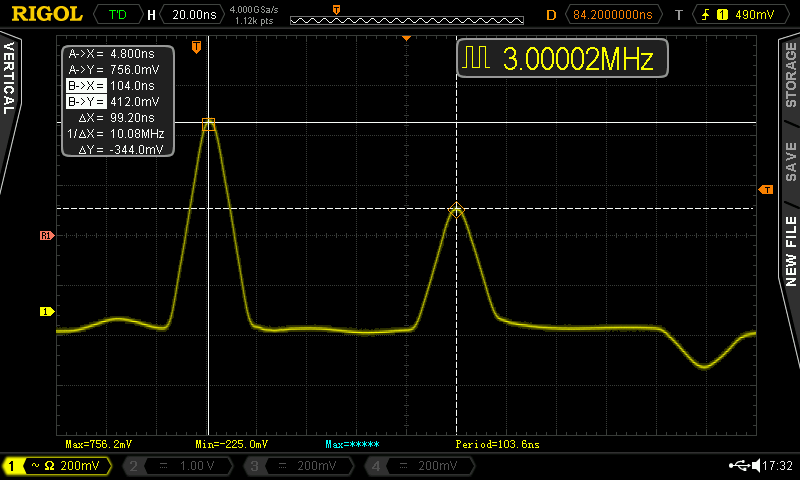Screen dimensions: 800x480
Task: Click the rising edge trigger icon
Action: (706, 14)
